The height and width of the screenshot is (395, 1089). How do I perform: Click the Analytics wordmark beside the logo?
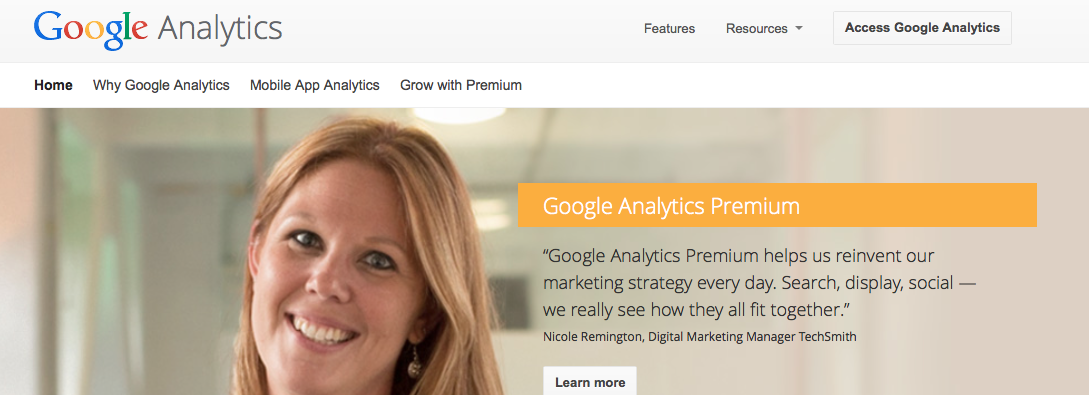[219, 29]
